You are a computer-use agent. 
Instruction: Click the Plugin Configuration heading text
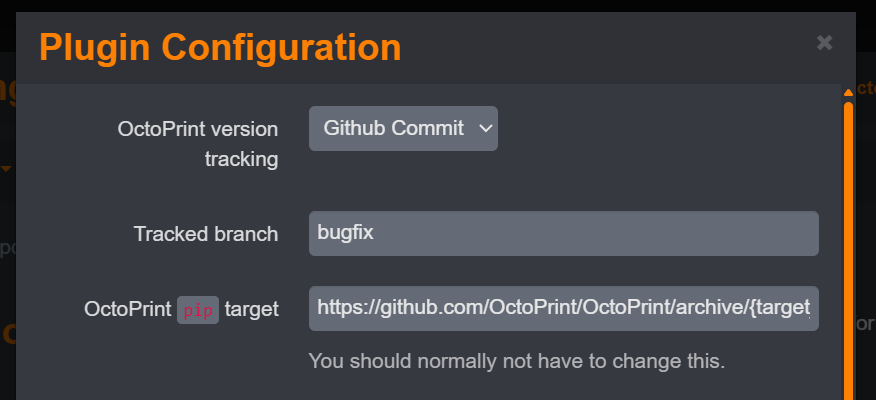tap(220, 46)
